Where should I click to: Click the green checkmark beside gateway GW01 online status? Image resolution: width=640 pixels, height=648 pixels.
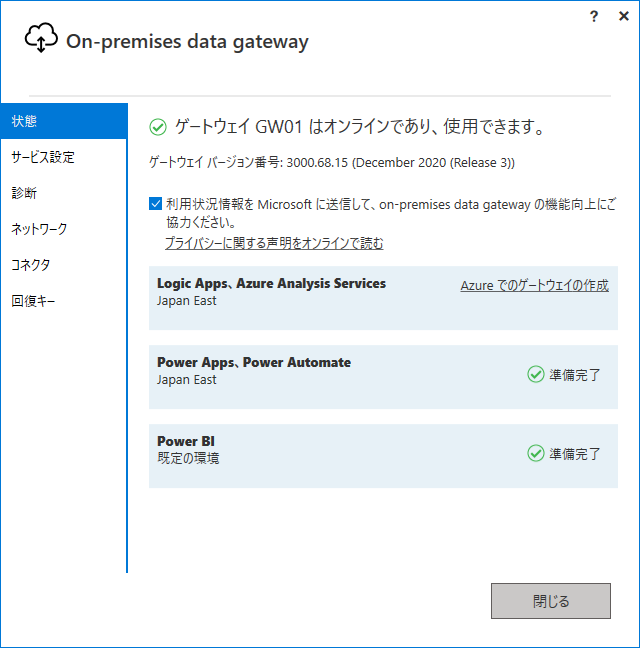click(158, 127)
